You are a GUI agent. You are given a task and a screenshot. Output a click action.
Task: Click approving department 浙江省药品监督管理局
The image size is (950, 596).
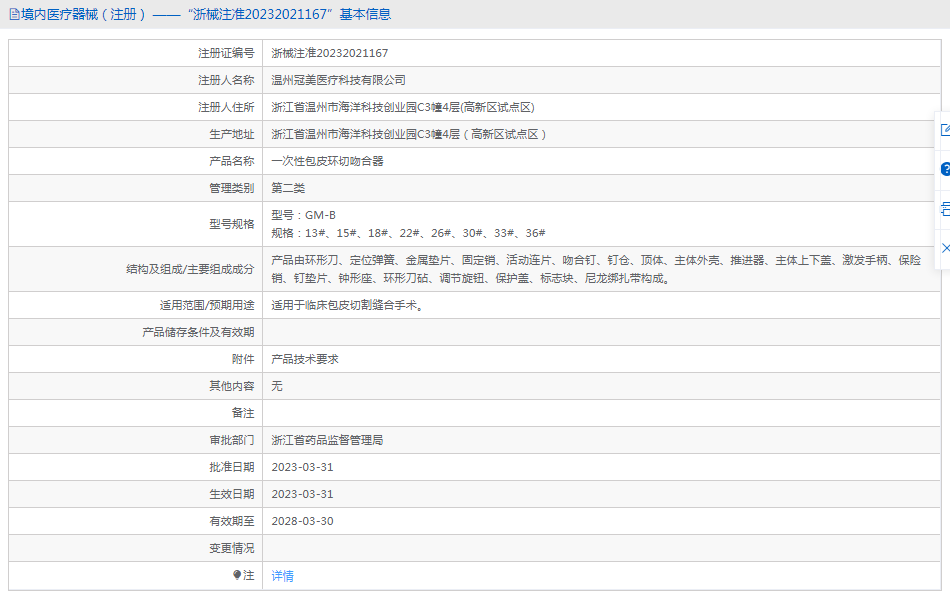(x=327, y=440)
